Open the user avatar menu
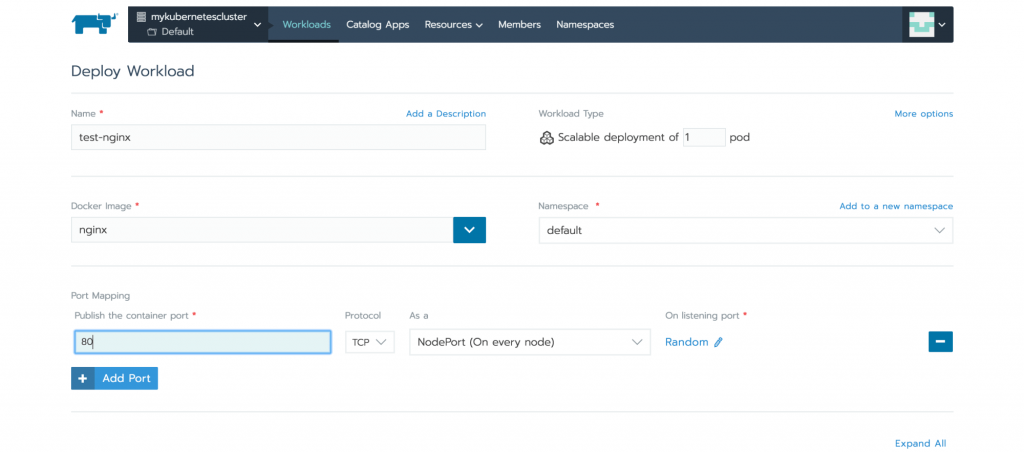Image resolution: width=1024 pixels, height=453 pixels. click(926, 25)
